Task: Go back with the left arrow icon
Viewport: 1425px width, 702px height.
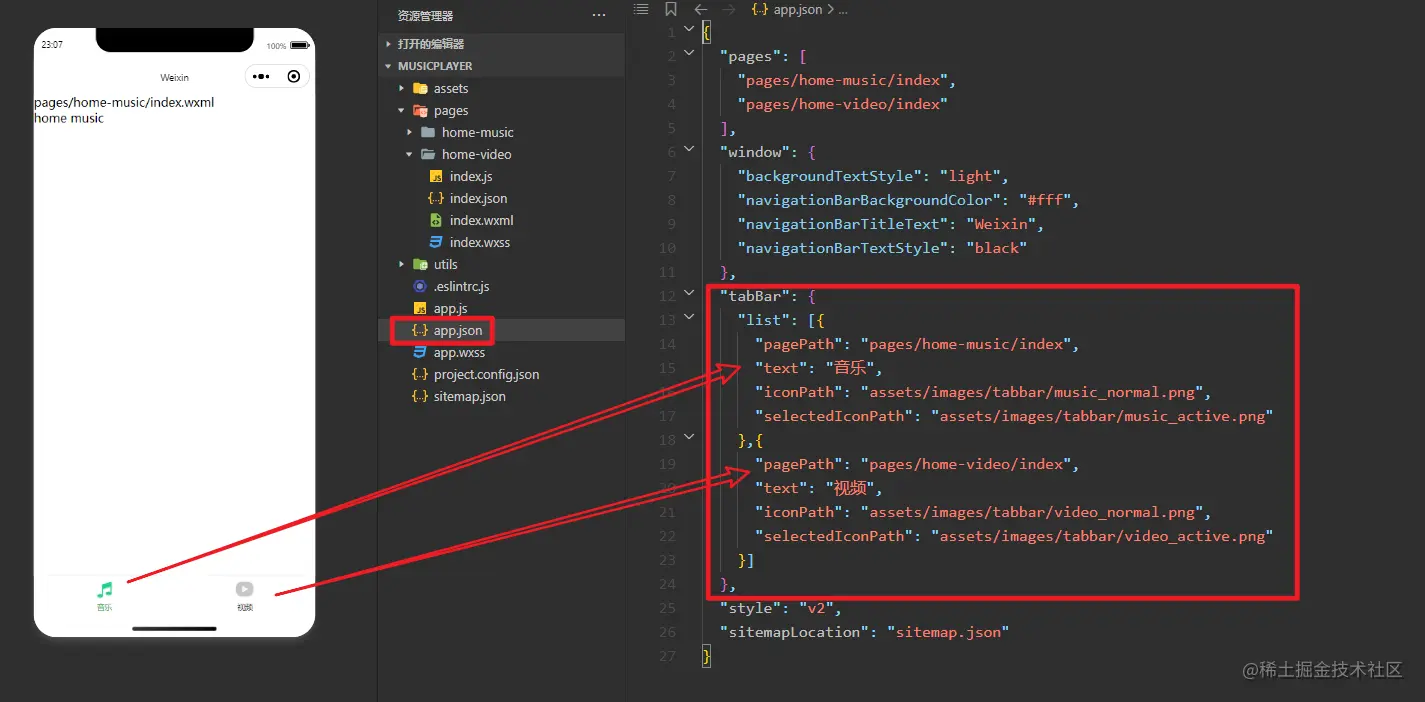Action: coord(701,10)
